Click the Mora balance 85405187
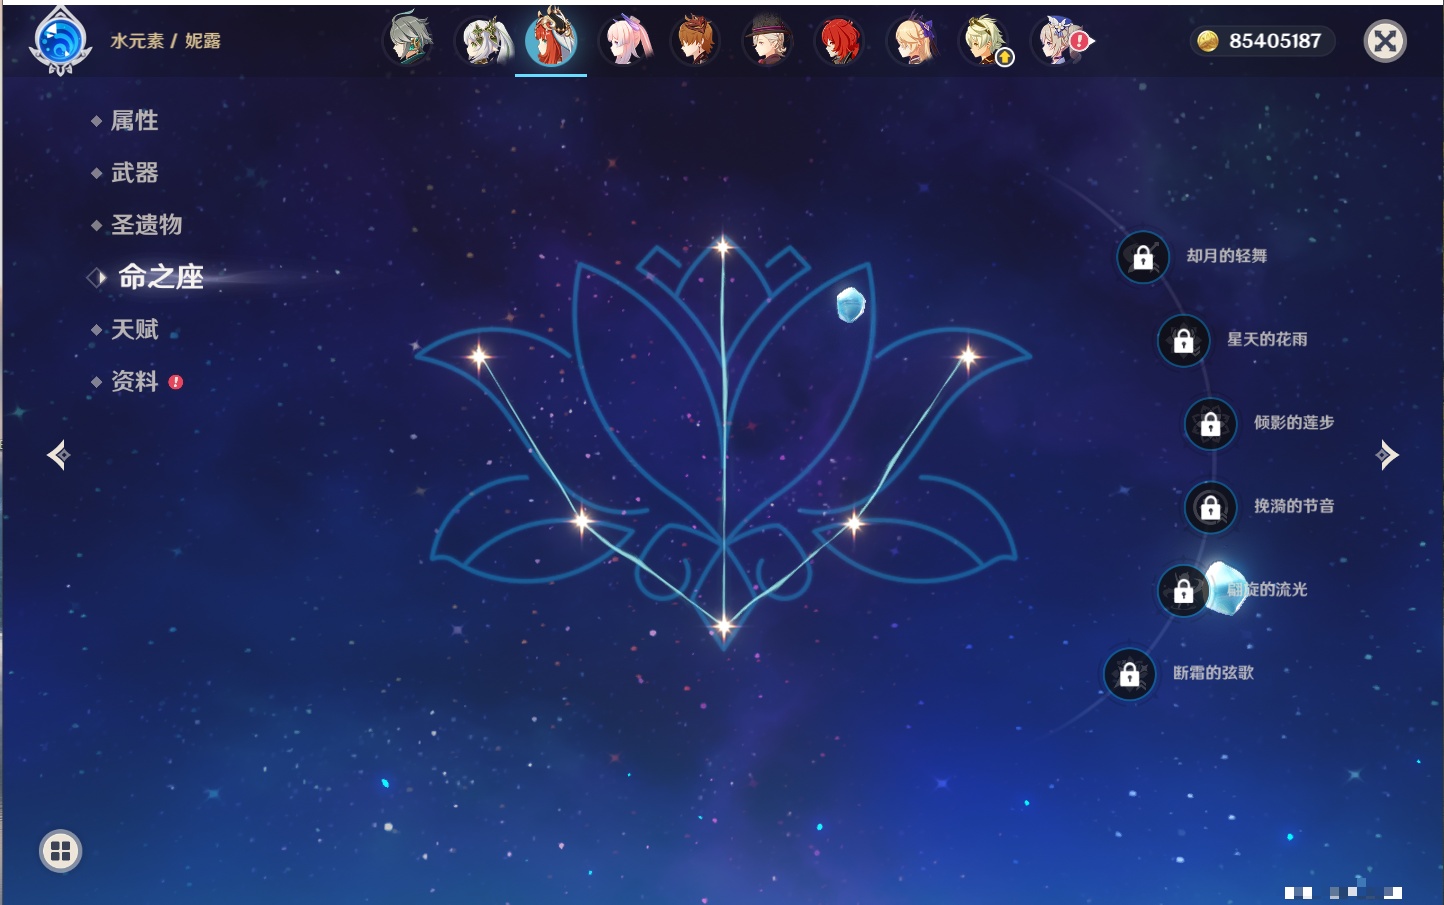The image size is (1444, 905). pos(1275,41)
